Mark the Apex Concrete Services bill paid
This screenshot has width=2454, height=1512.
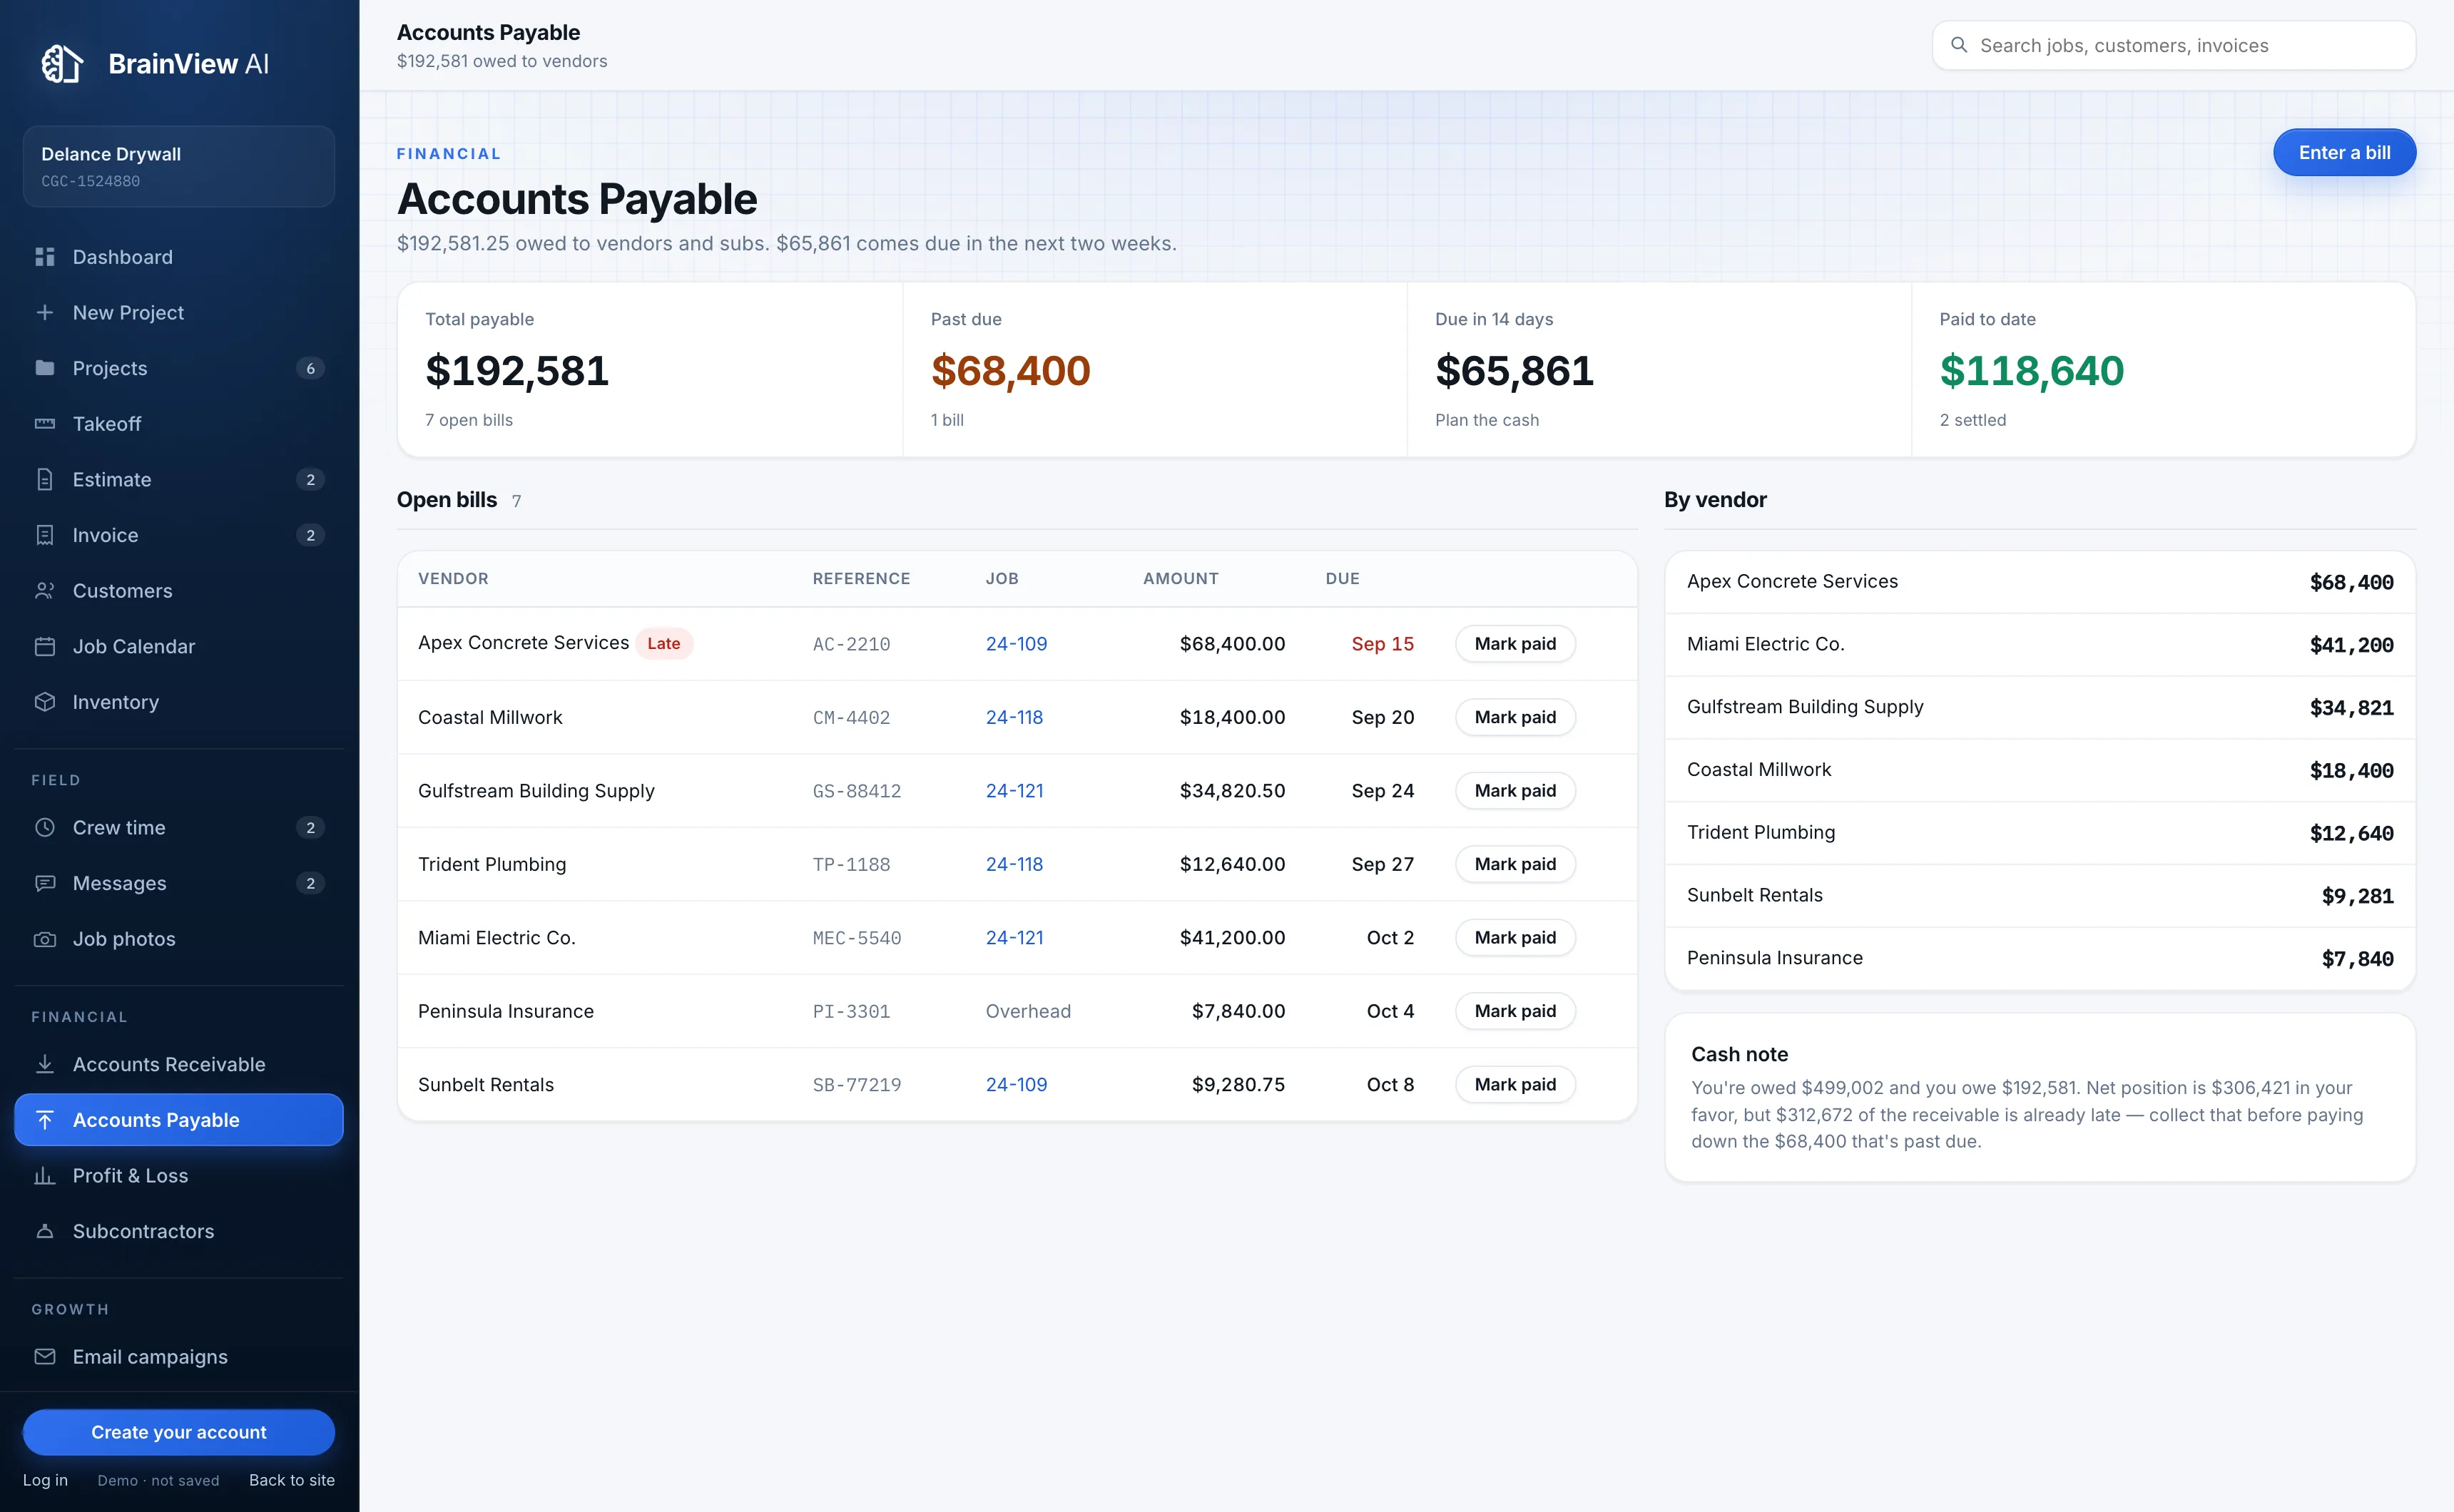(x=1515, y=644)
